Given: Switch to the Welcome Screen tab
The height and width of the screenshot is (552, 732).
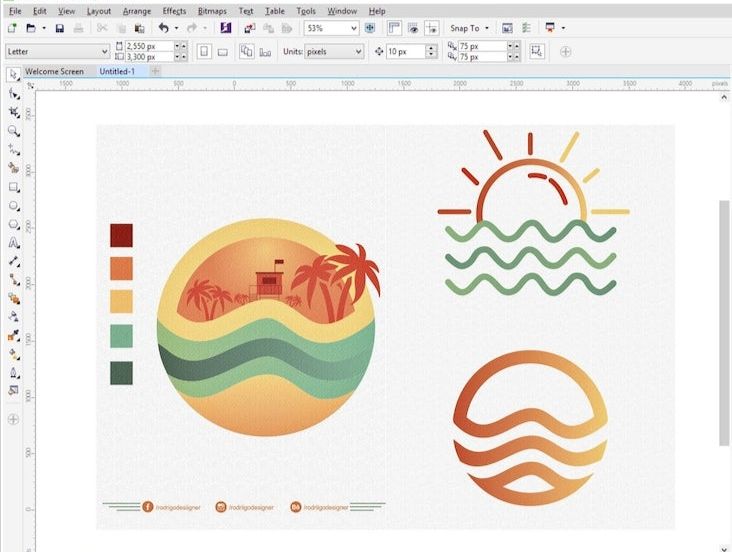Looking at the screenshot, I should 55,72.
